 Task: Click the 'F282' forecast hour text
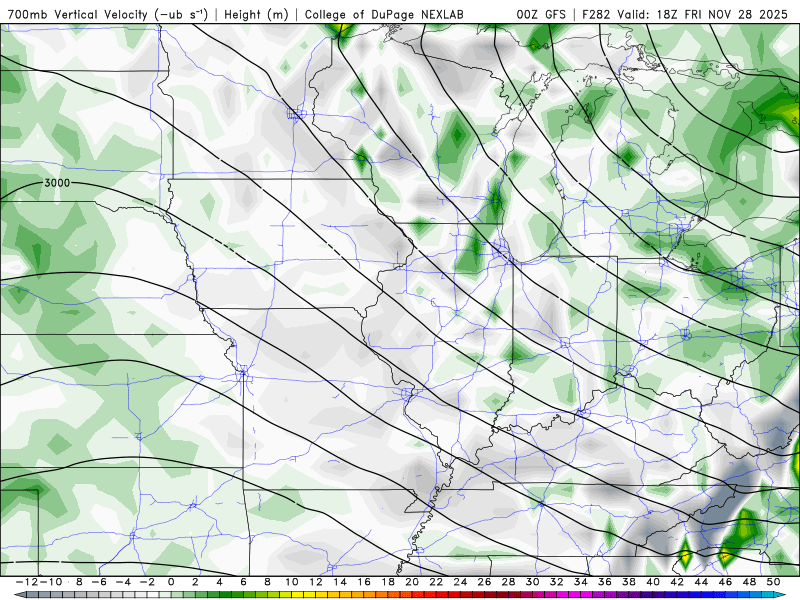tap(596, 15)
